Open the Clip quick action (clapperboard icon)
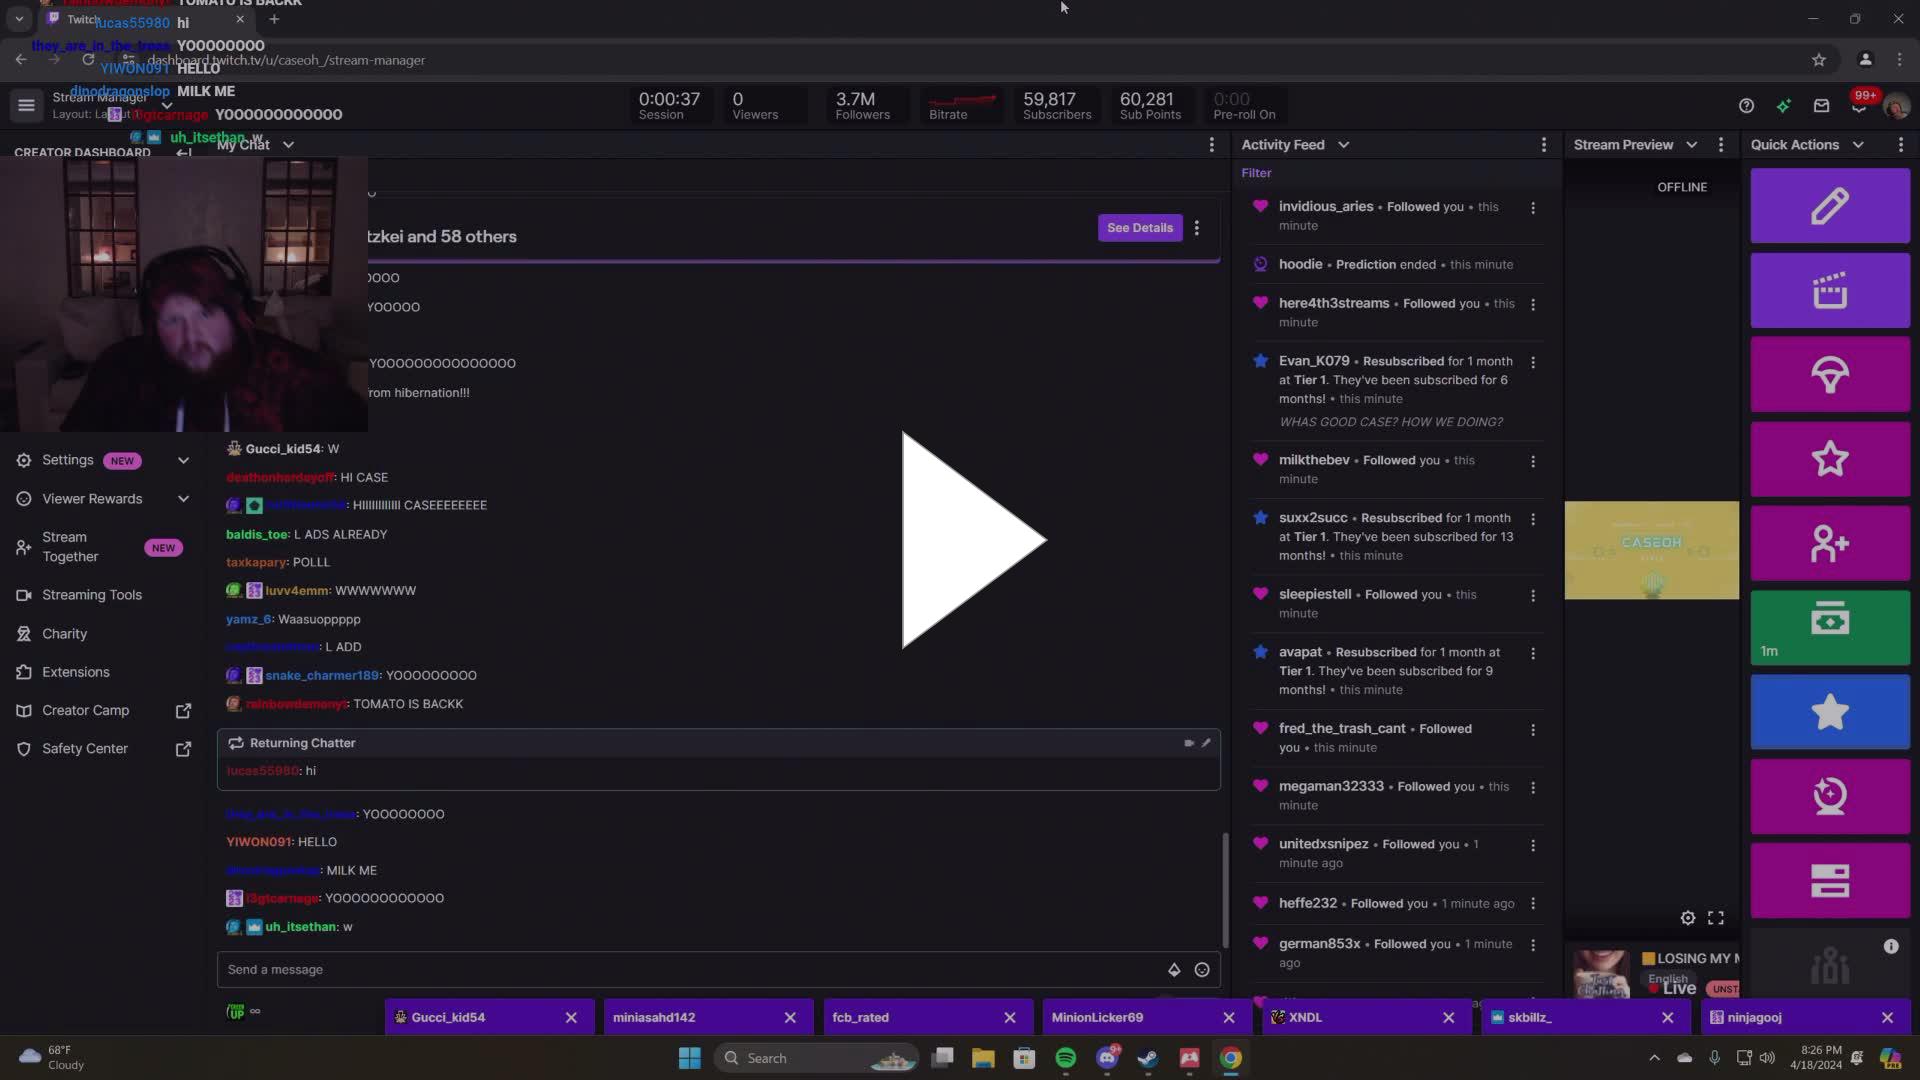The height and width of the screenshot is (1080, 1920). 1829,290
